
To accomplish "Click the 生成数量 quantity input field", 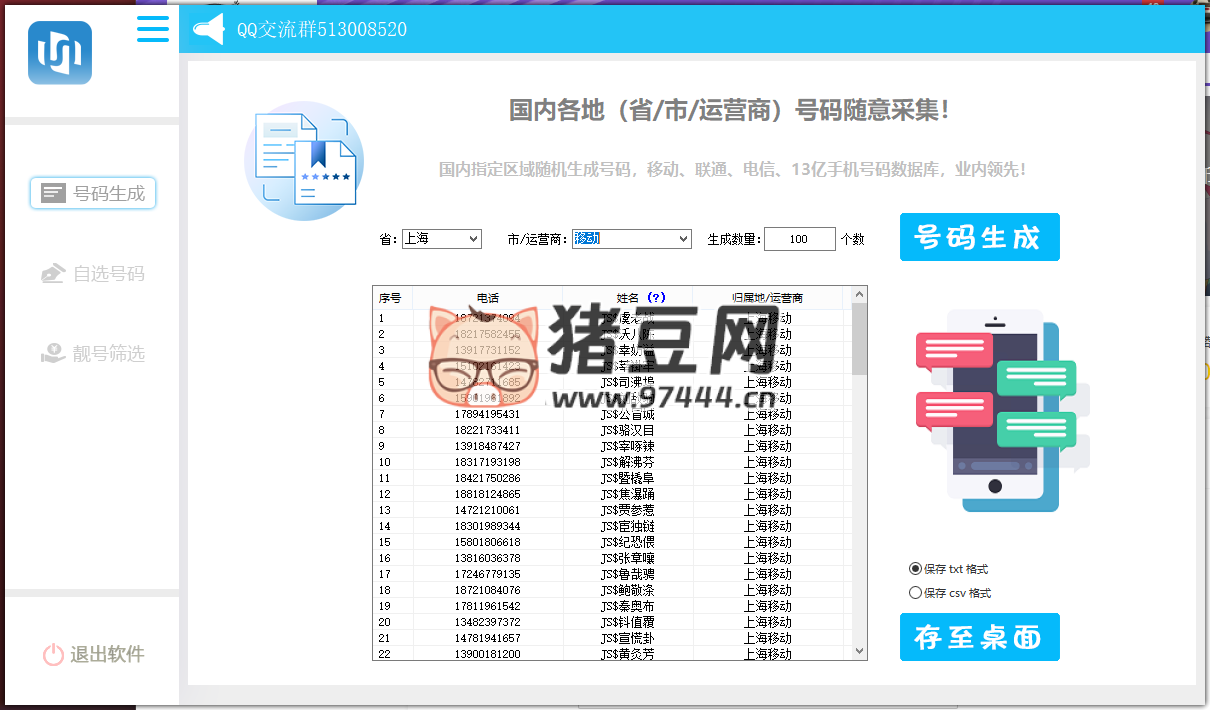I will [799, 239].
